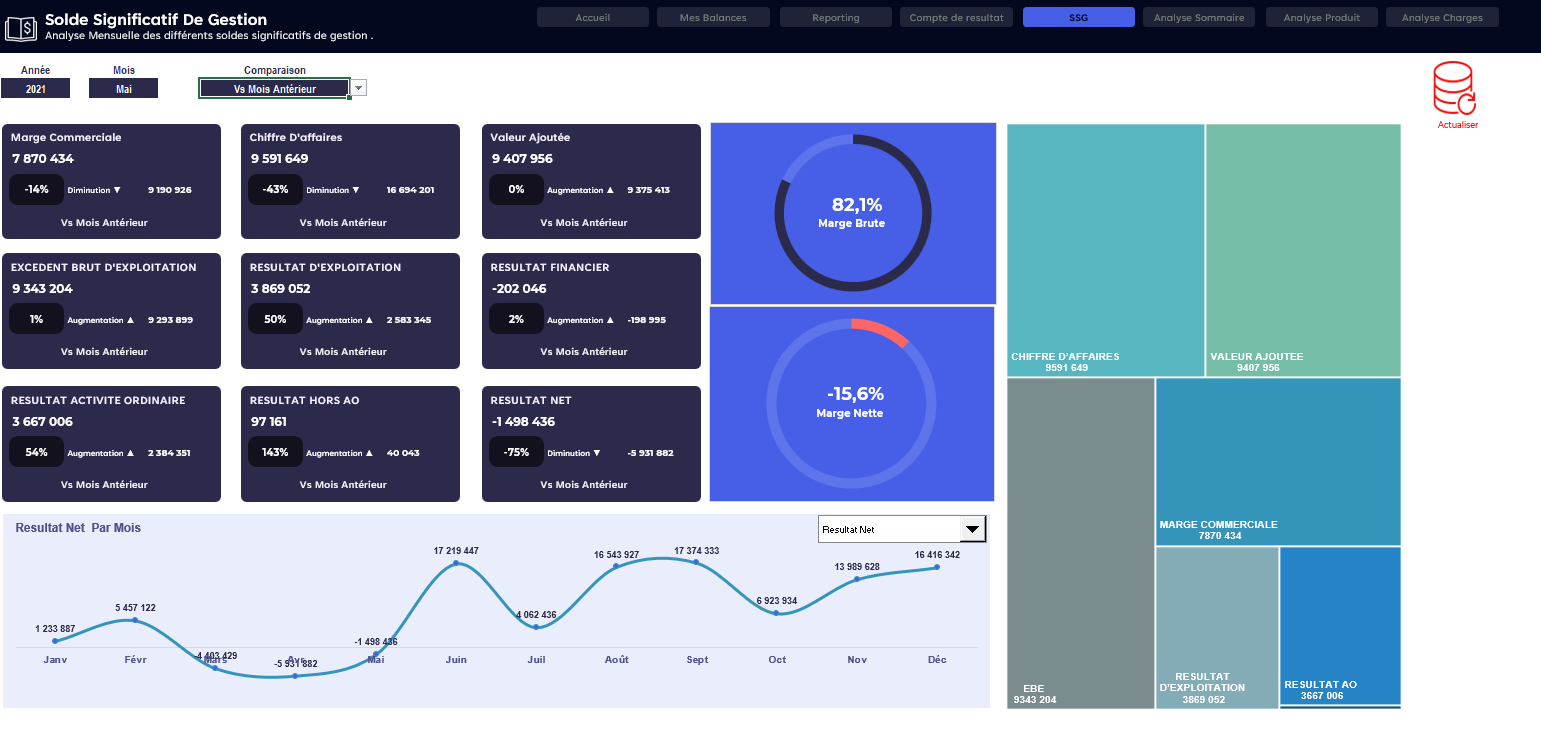Click the previous value 16 694 201

click(x=410, y=190)
